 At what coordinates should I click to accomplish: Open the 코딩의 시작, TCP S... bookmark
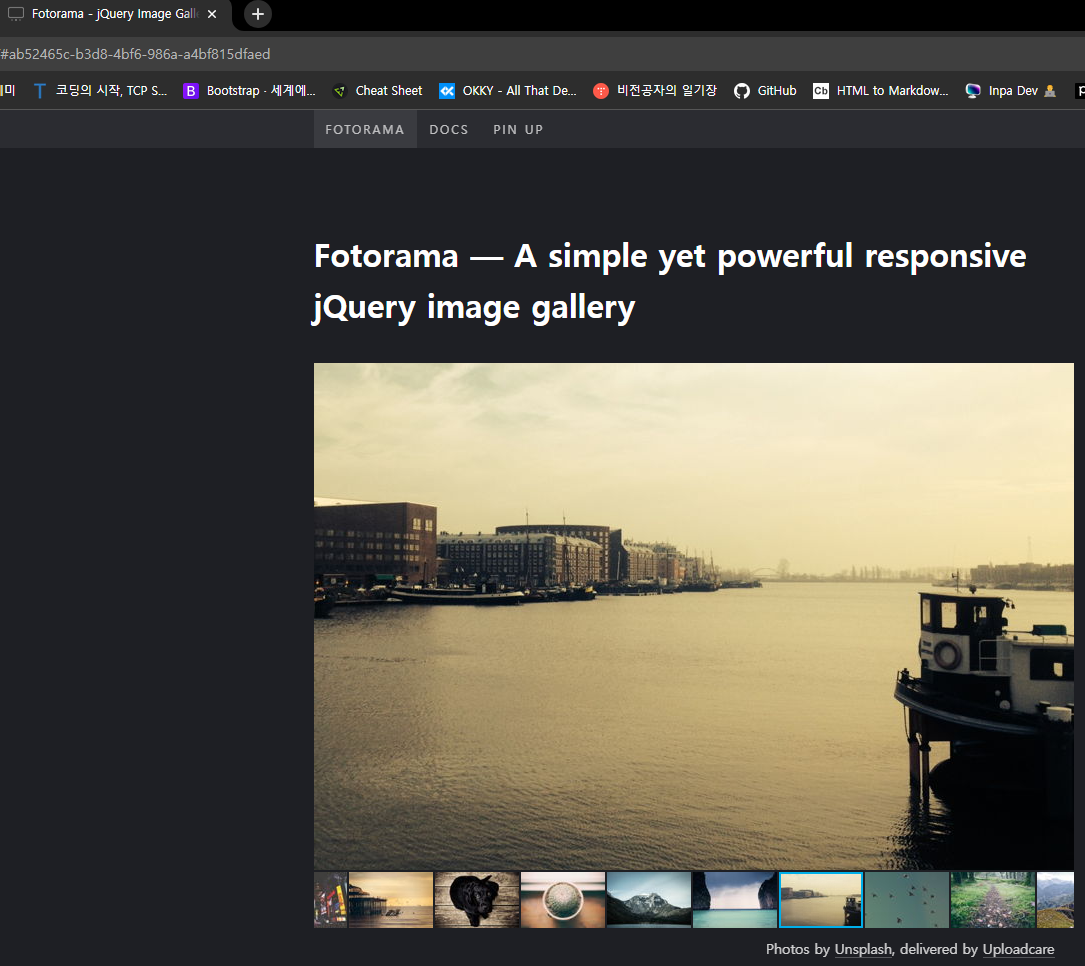[100, 91]
